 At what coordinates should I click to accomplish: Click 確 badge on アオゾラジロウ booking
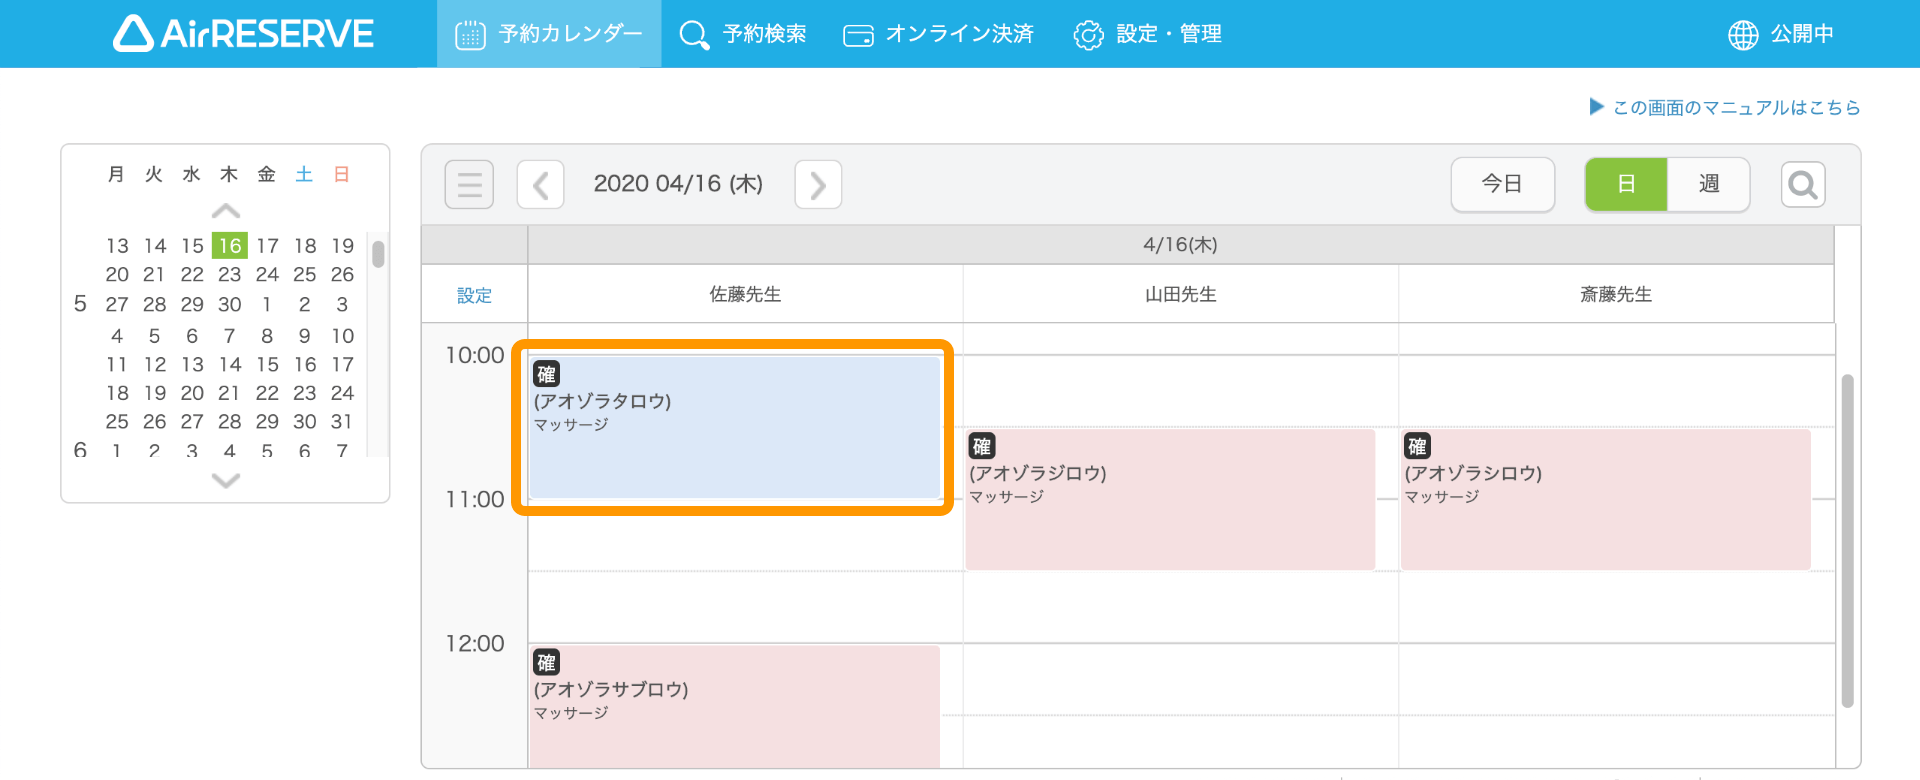982,446
